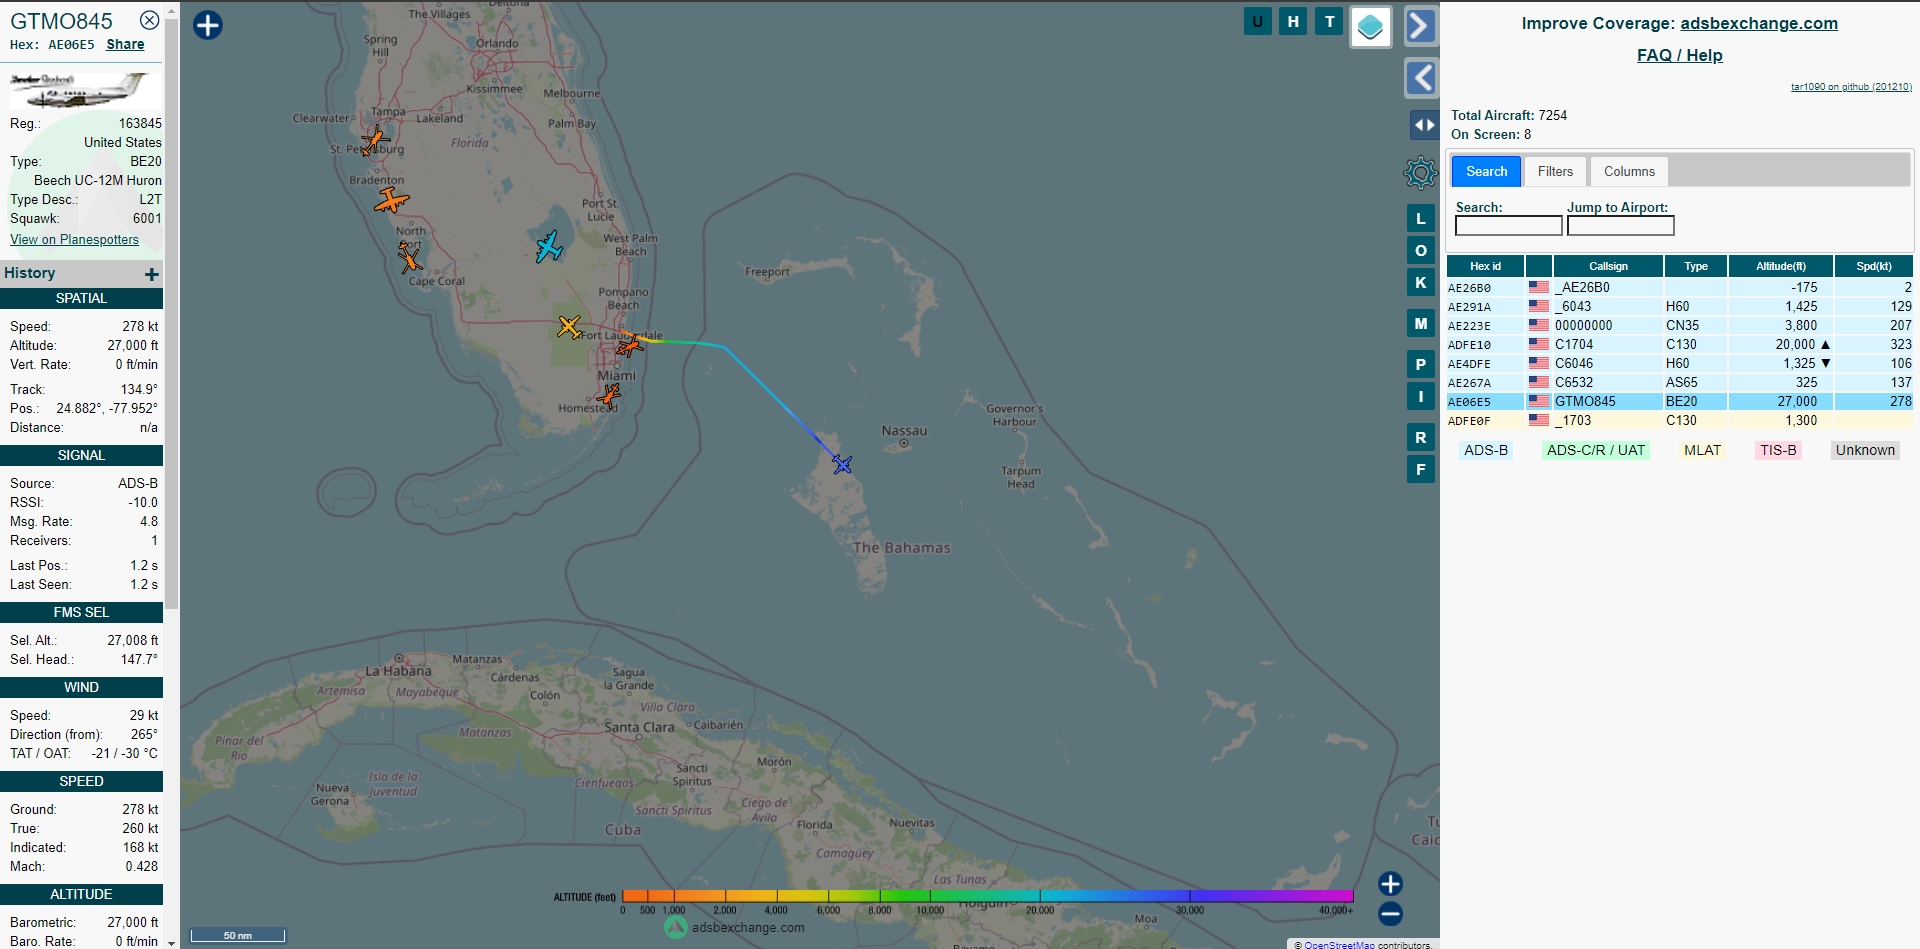Click the ADS-C/R / UAT legend label
This screenshot has width=1920, height=949.
coord(1595,450)
